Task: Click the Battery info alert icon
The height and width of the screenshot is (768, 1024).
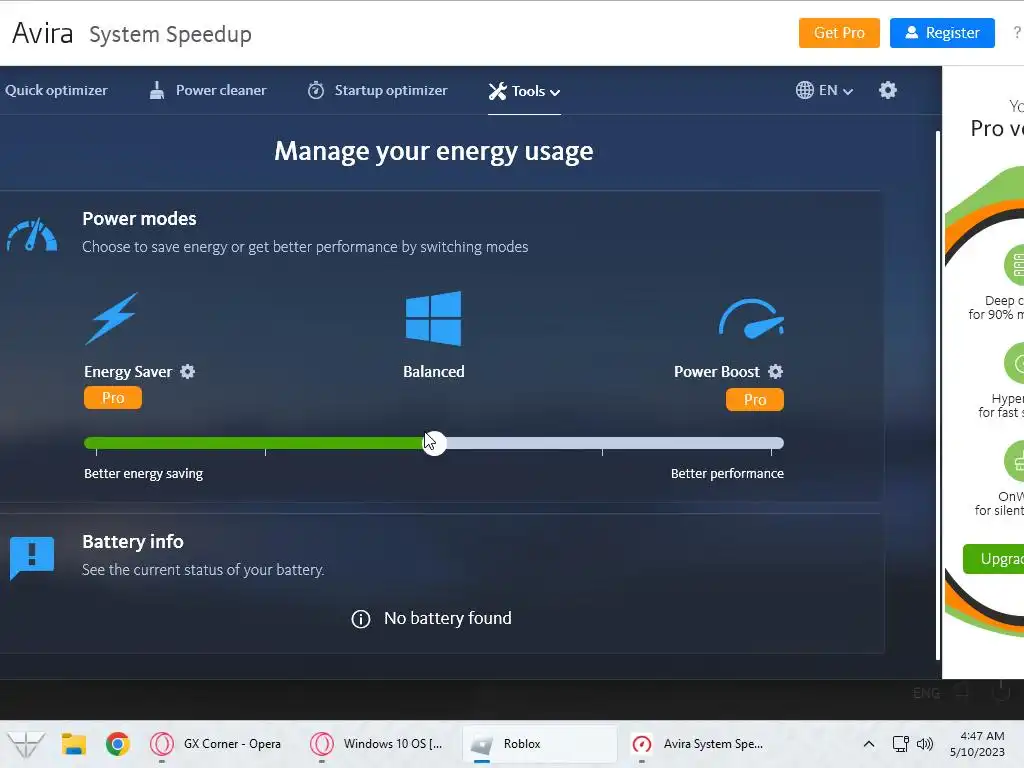Action: (x=32, y=557)
